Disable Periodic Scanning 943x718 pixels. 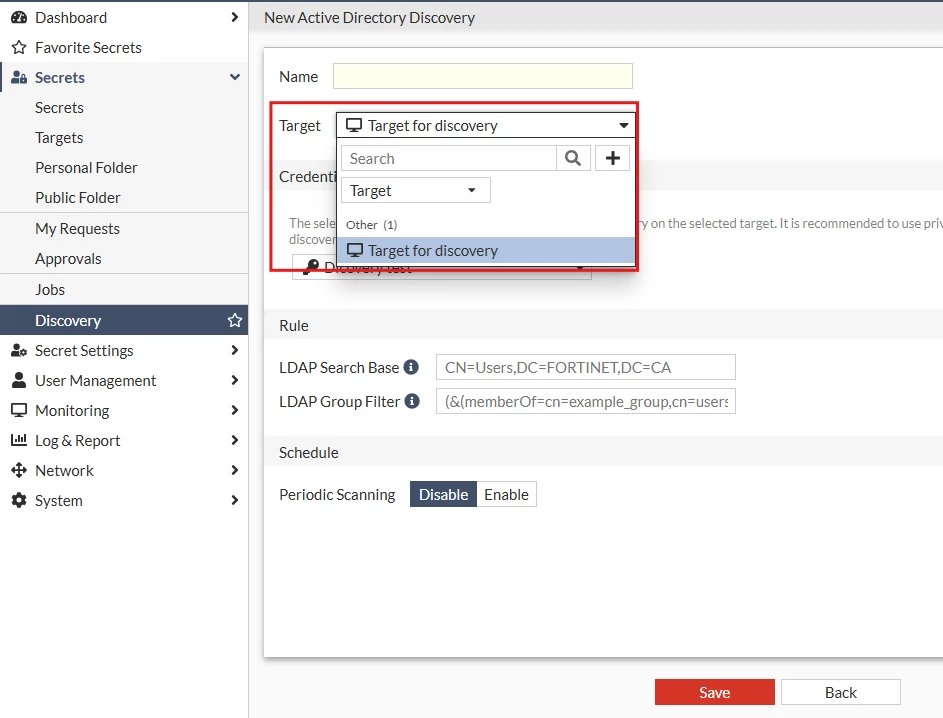[443, 494]
